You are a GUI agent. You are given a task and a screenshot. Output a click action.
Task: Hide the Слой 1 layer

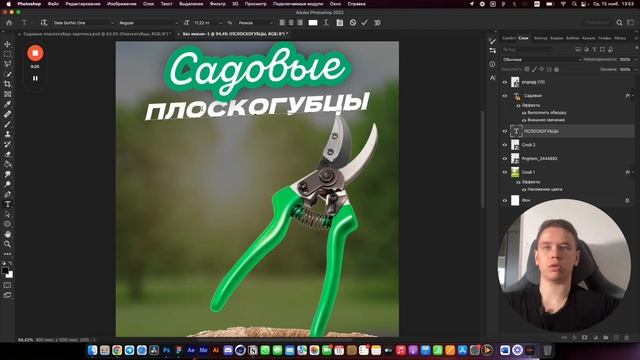[505, 172]
